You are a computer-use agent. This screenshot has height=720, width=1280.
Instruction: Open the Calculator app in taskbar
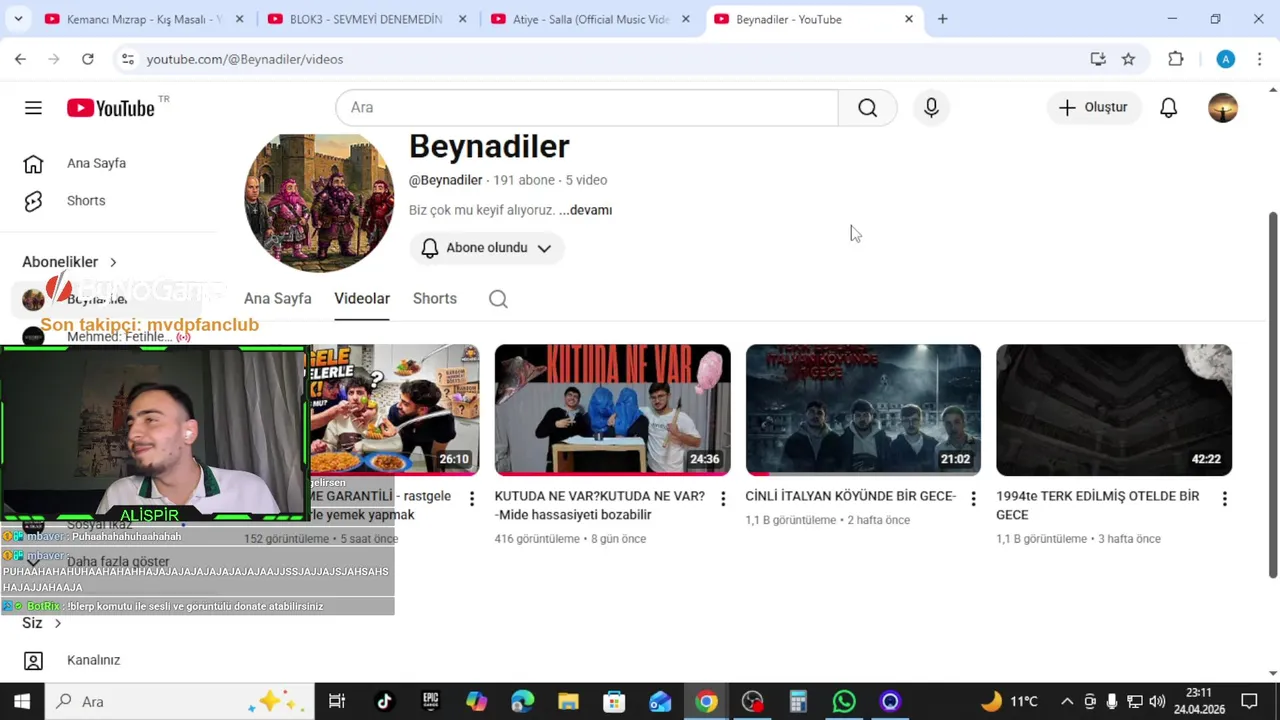pos(798,701)
